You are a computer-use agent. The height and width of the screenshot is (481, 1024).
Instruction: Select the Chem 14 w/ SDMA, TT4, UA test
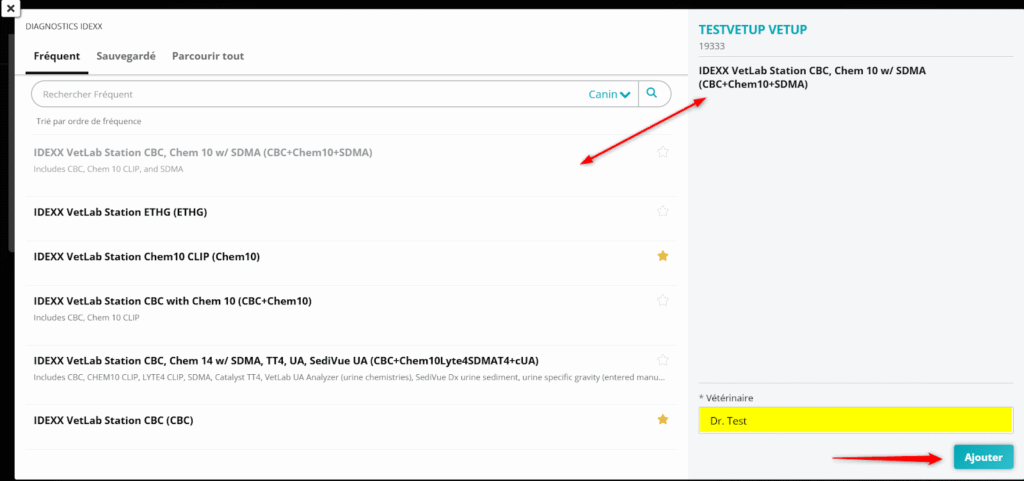[286, 360]
